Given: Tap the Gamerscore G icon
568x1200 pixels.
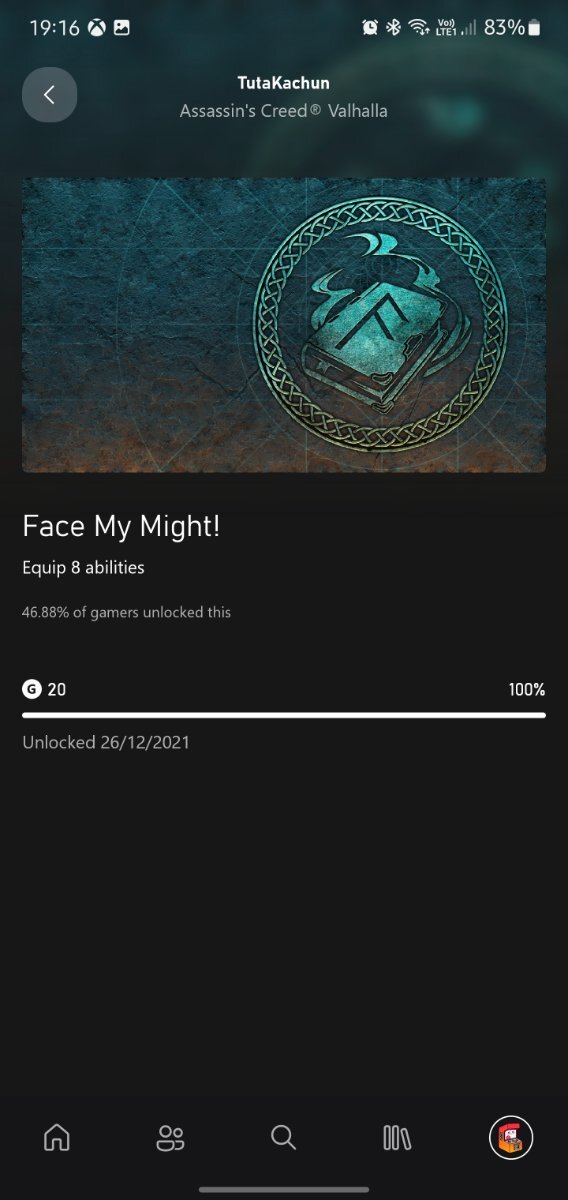Looking at the screenshot, I should point(31,689).
